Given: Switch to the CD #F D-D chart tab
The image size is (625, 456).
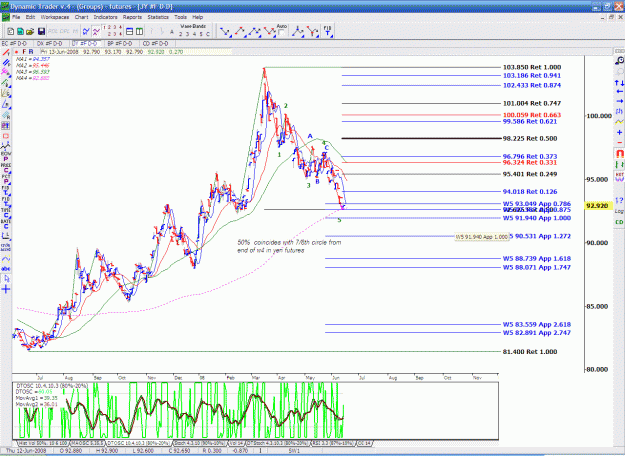Looking at the screenshot, I should pos(155,43).
